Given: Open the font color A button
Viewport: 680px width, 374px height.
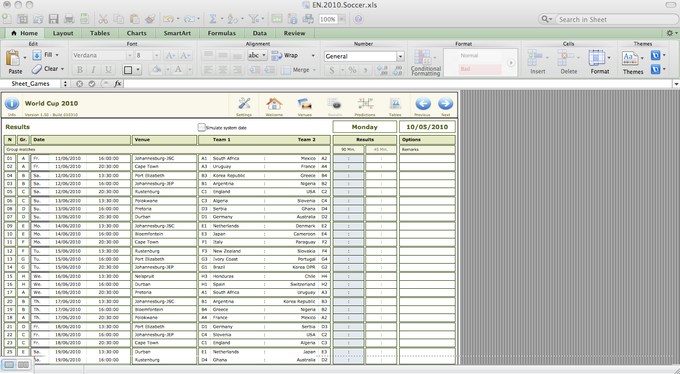Looking at the screenshot, I should click(x=178, y=70).
